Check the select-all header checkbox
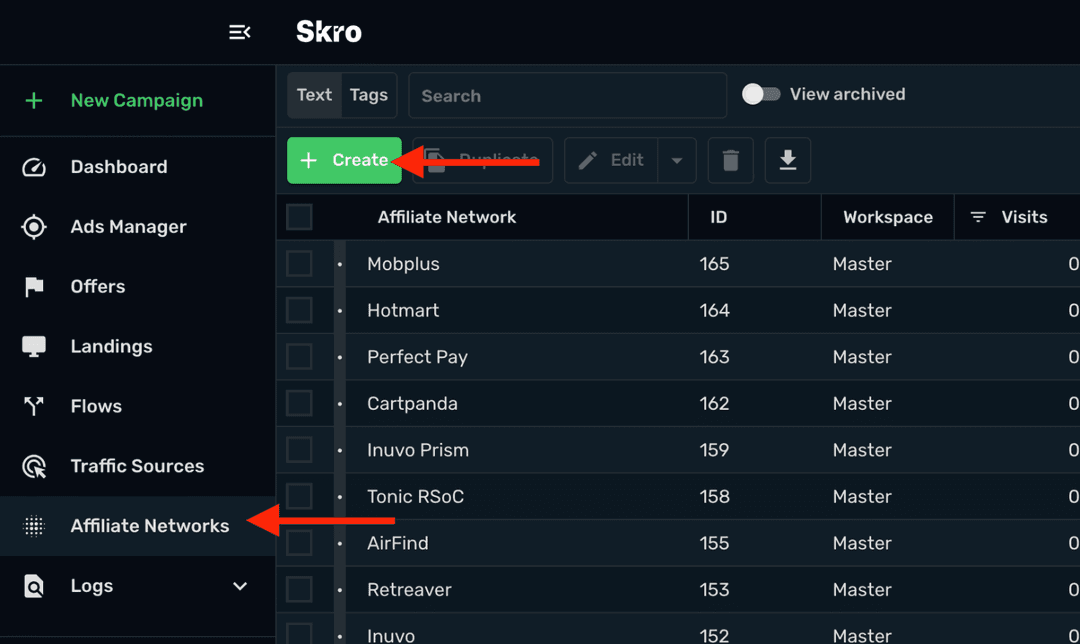Screen dimensions: 1080x644 pyautogui.click(x=299, y=217)
